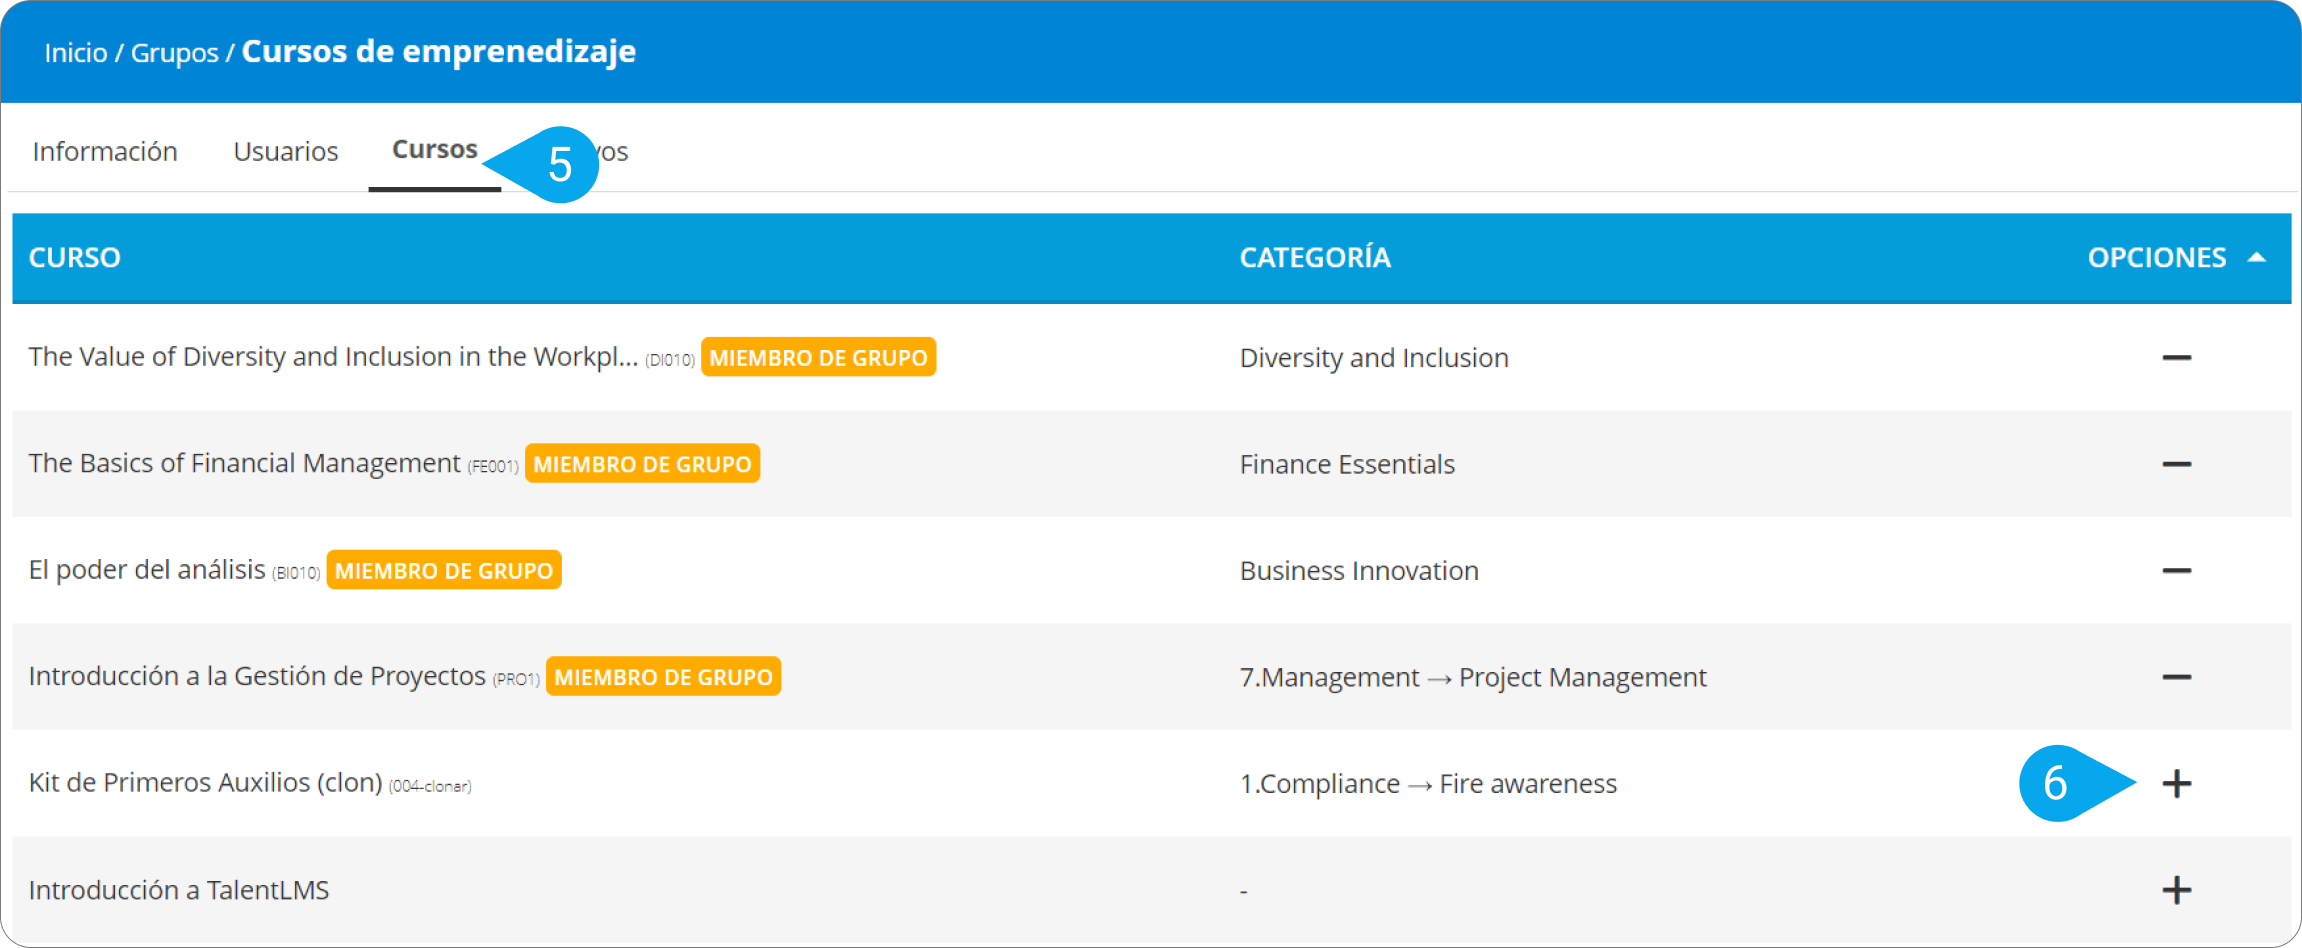Image resolution: width=2302 pixels, height=948 pixels.
Task: Switch to the Usuarios tab
Action: pos(286,152)
